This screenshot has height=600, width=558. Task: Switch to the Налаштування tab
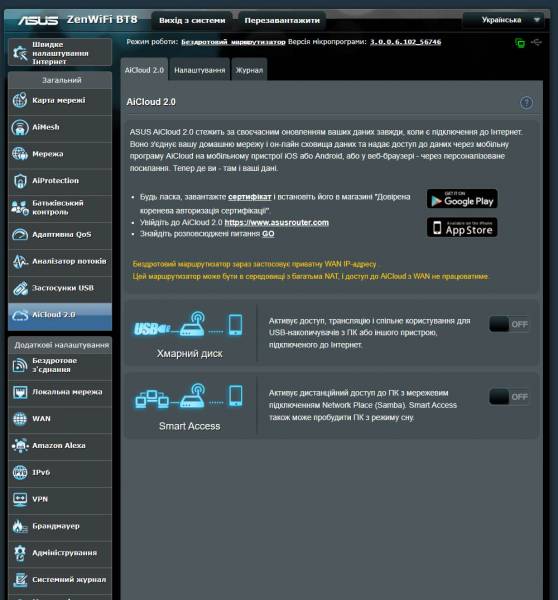click(199, 70)
